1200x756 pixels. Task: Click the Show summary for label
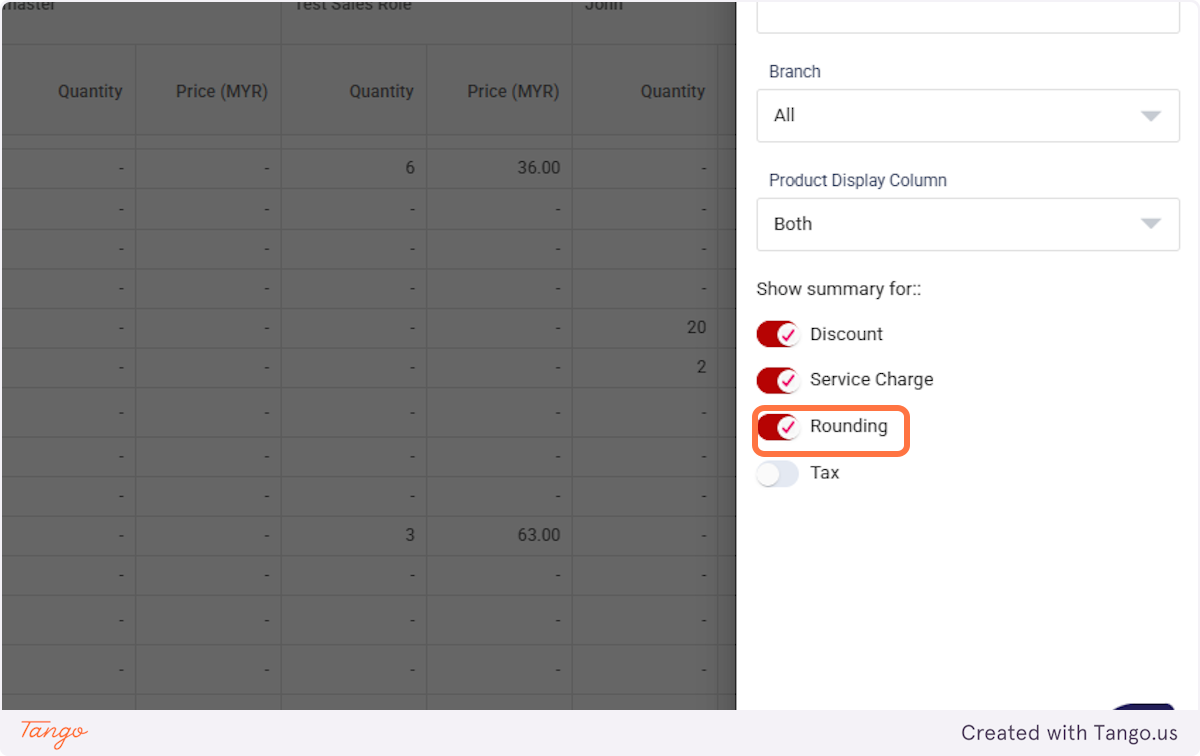pyautogui.click(x=839, y=289)
